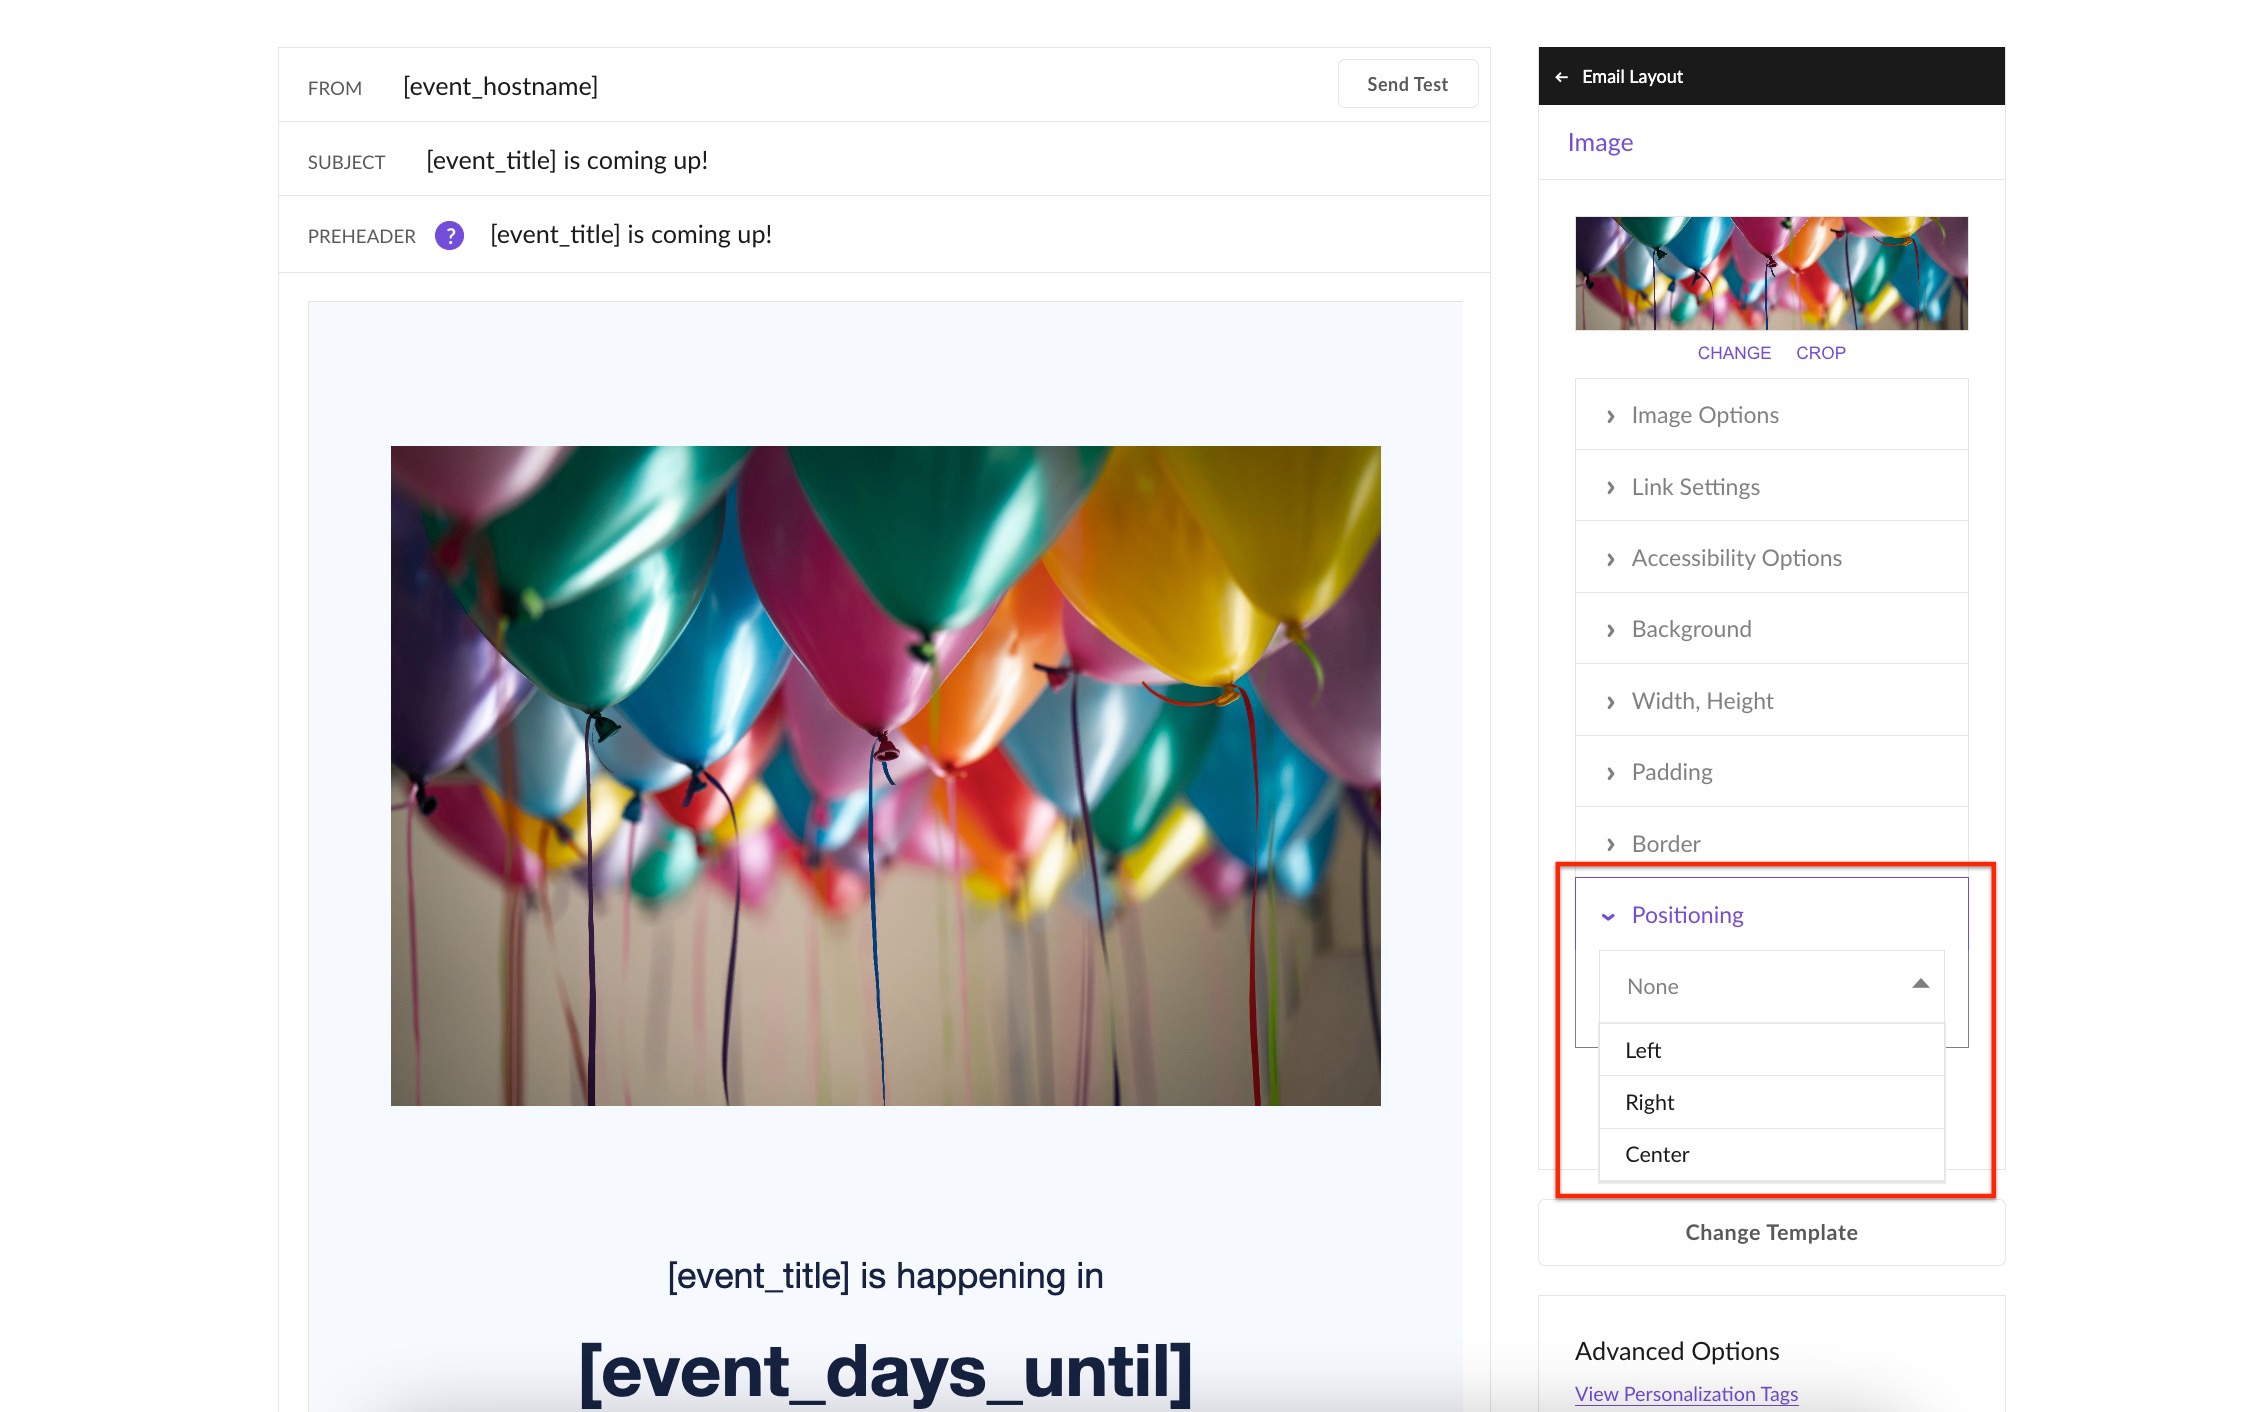Click the PREHEADER field text

[x=631, y=235]
